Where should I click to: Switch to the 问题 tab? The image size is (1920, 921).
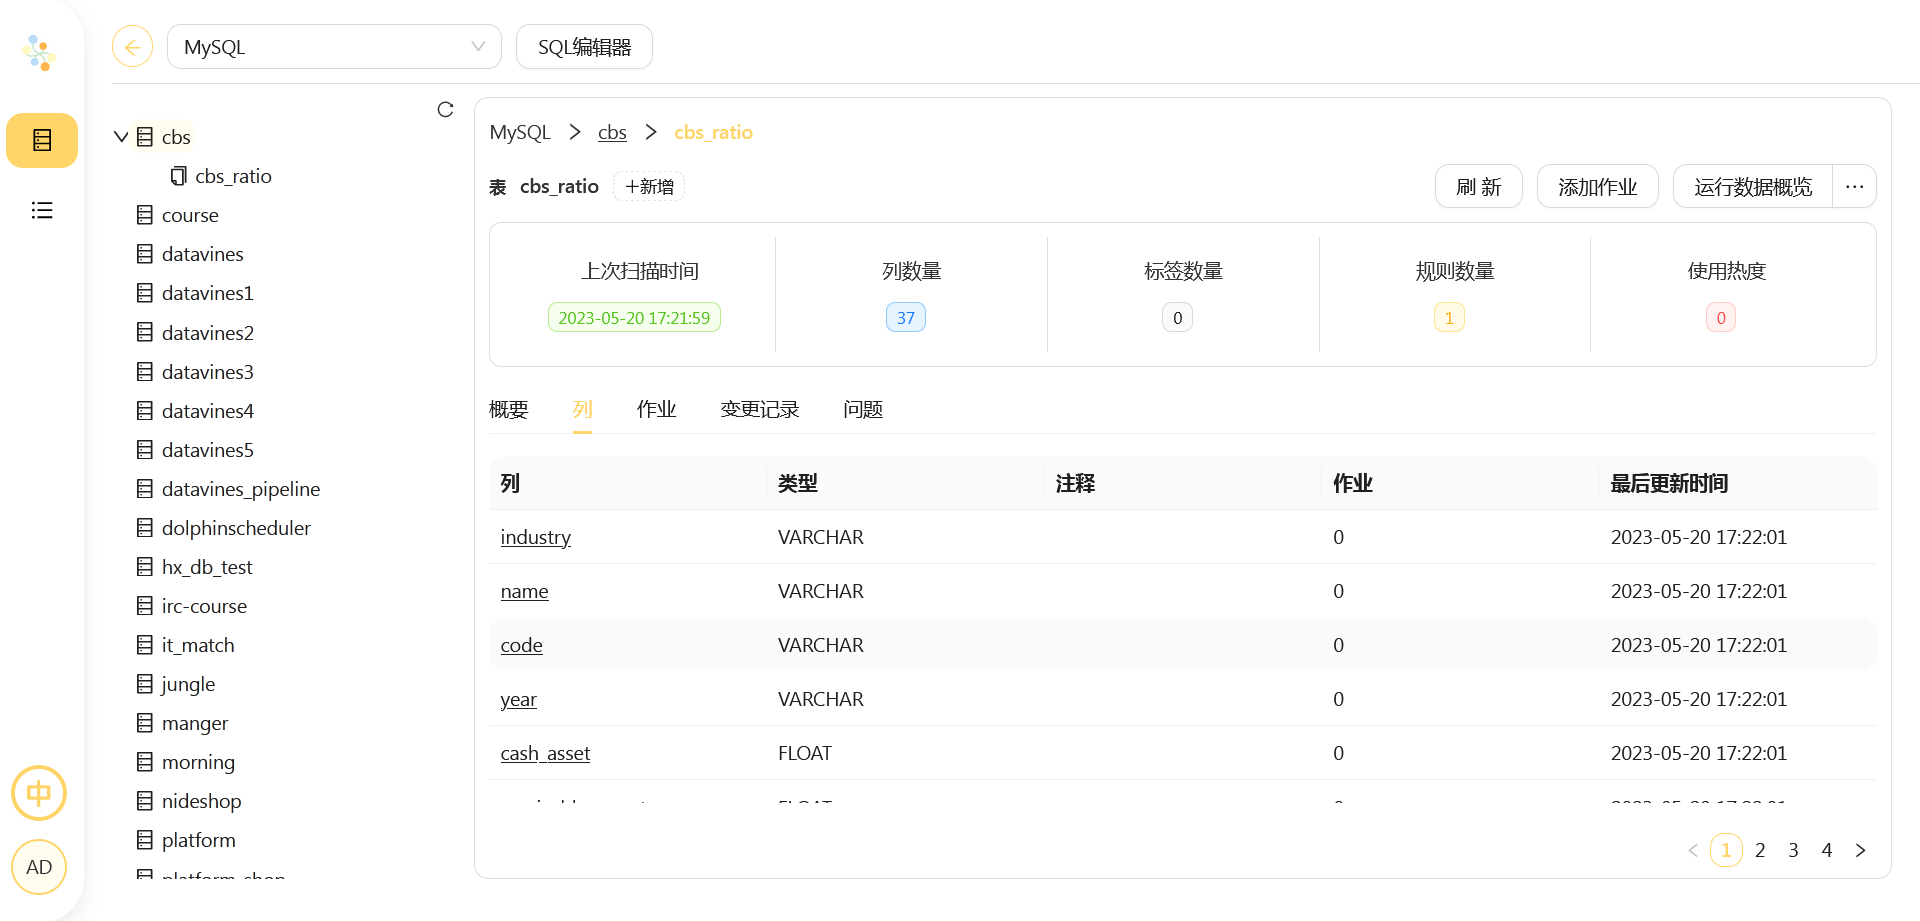point(863,409)
